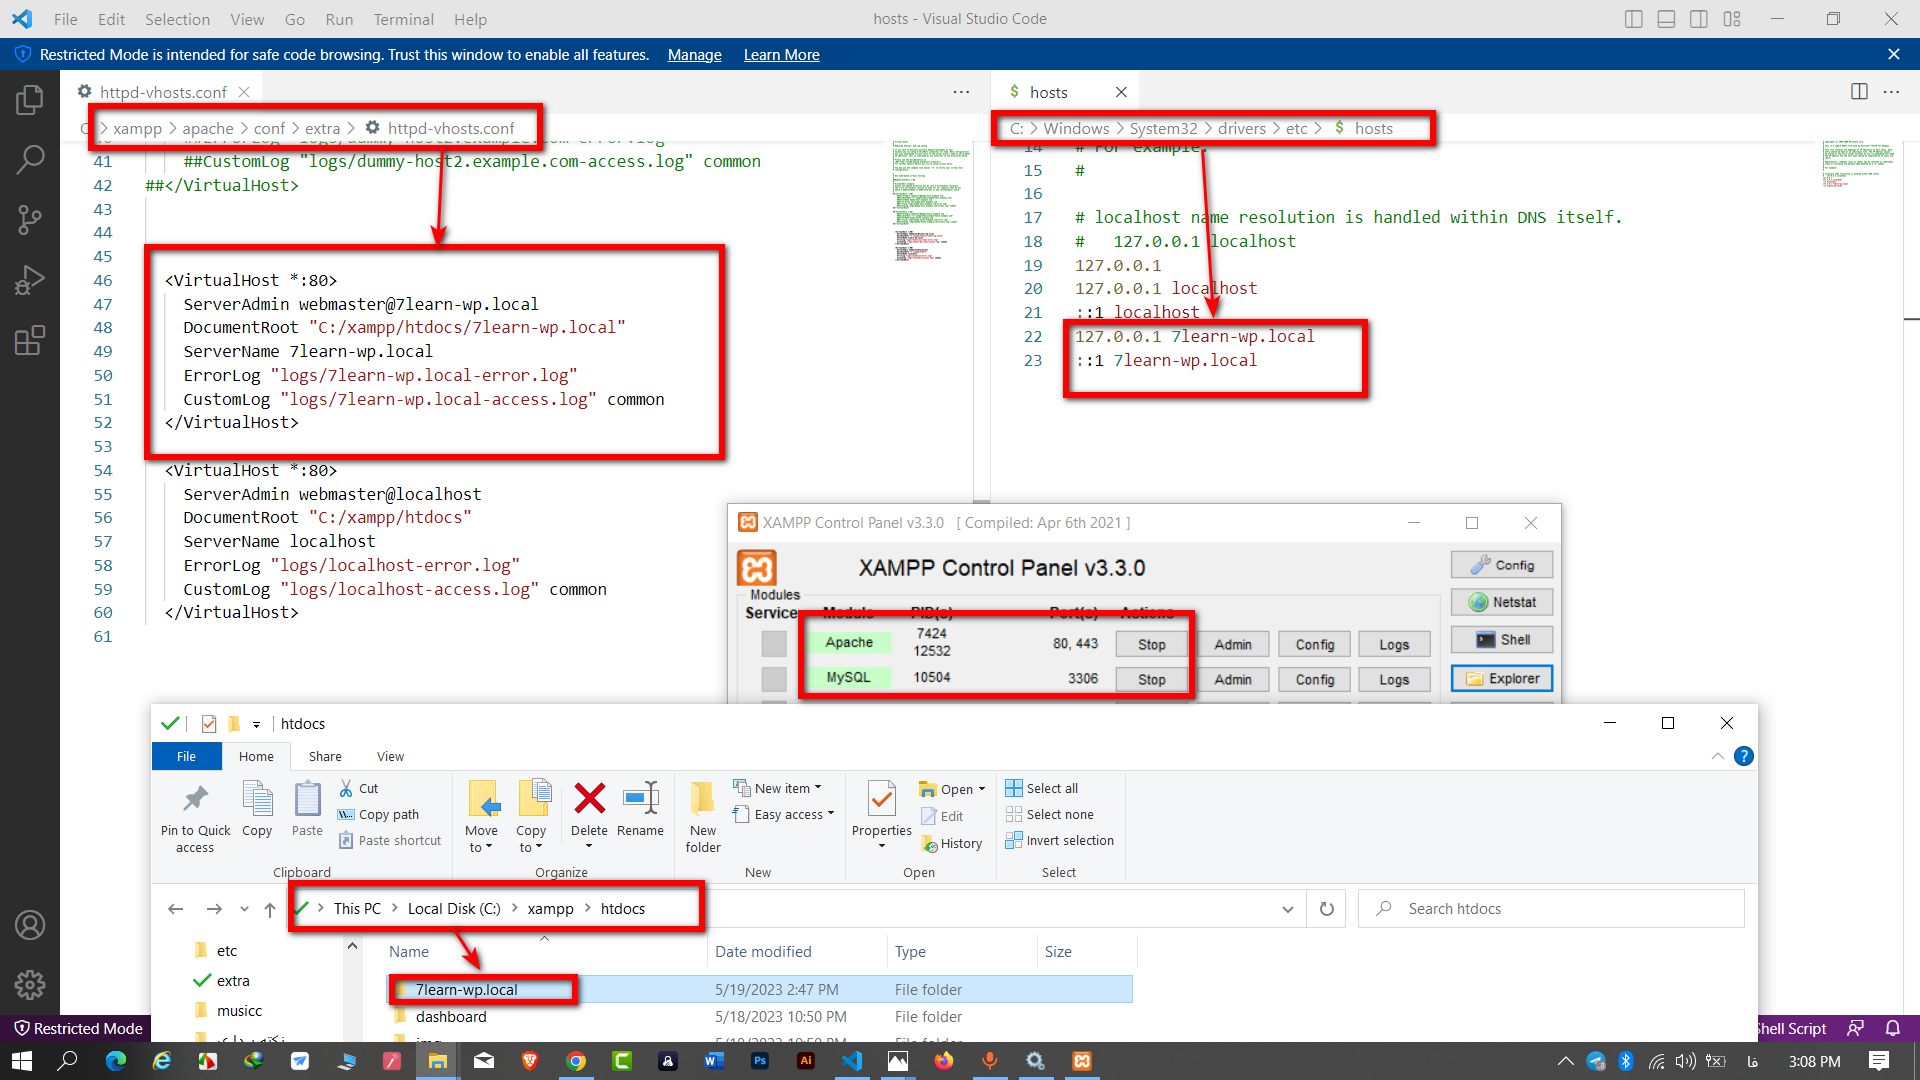The height and width of the screenshot is (1080, 1920).
Task: Click Rename icon in htdocs ribbon
Action: click(640, 799)
